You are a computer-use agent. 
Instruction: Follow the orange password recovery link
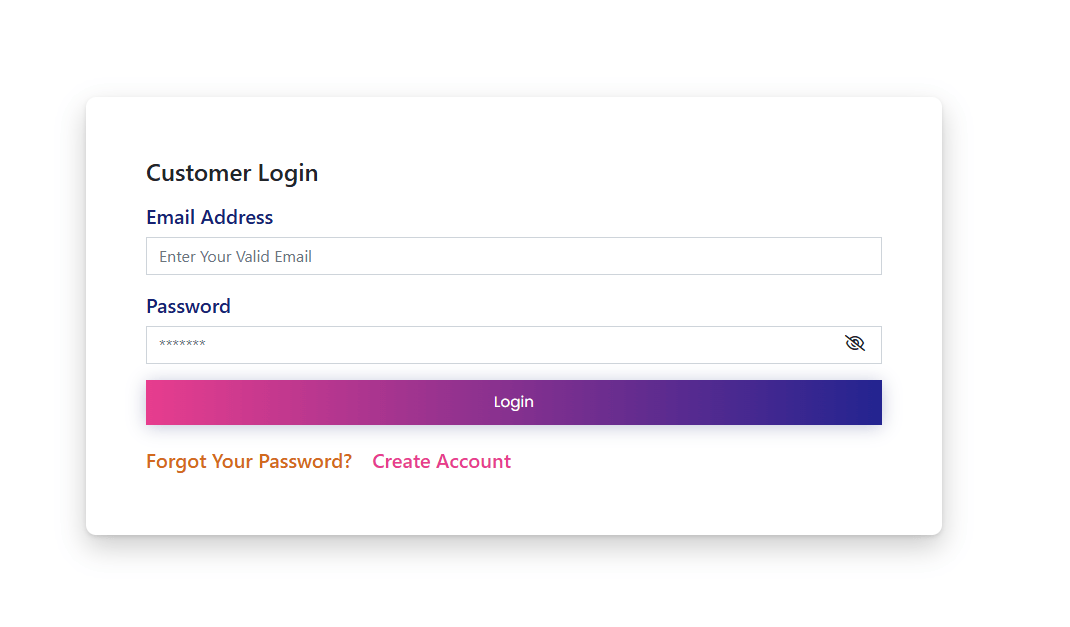pos(249,462)
